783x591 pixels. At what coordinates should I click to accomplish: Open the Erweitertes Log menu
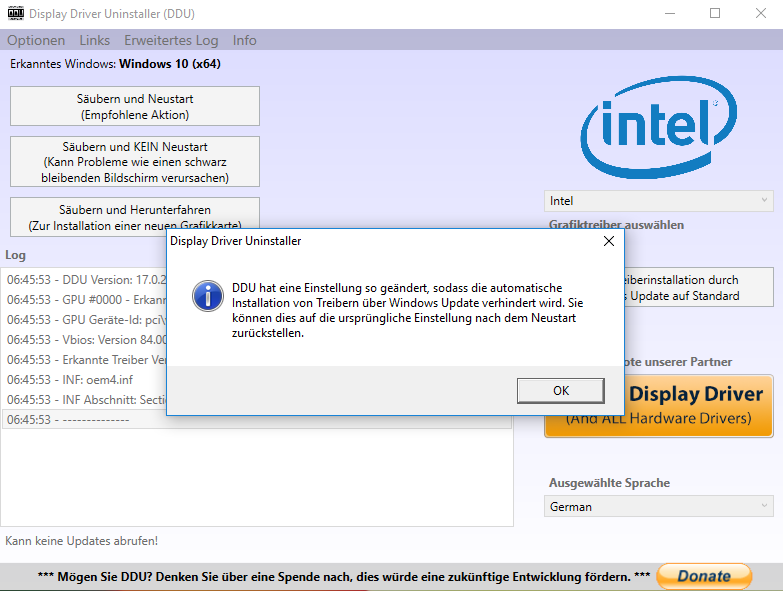coord(171,40)
